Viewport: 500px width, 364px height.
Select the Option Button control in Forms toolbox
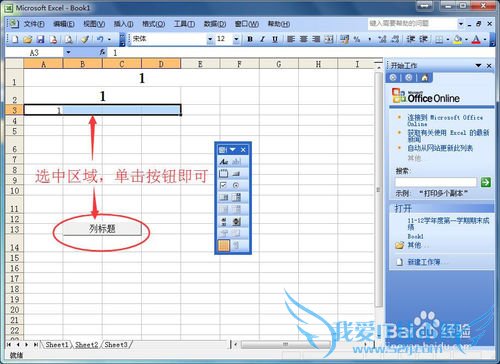point(236,186)
